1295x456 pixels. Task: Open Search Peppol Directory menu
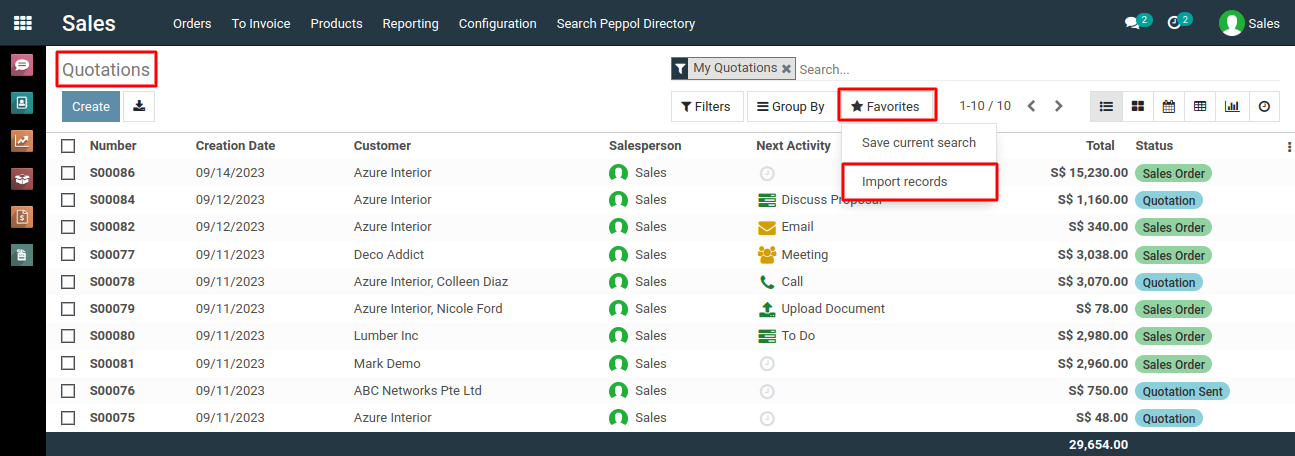pos(626,23)
